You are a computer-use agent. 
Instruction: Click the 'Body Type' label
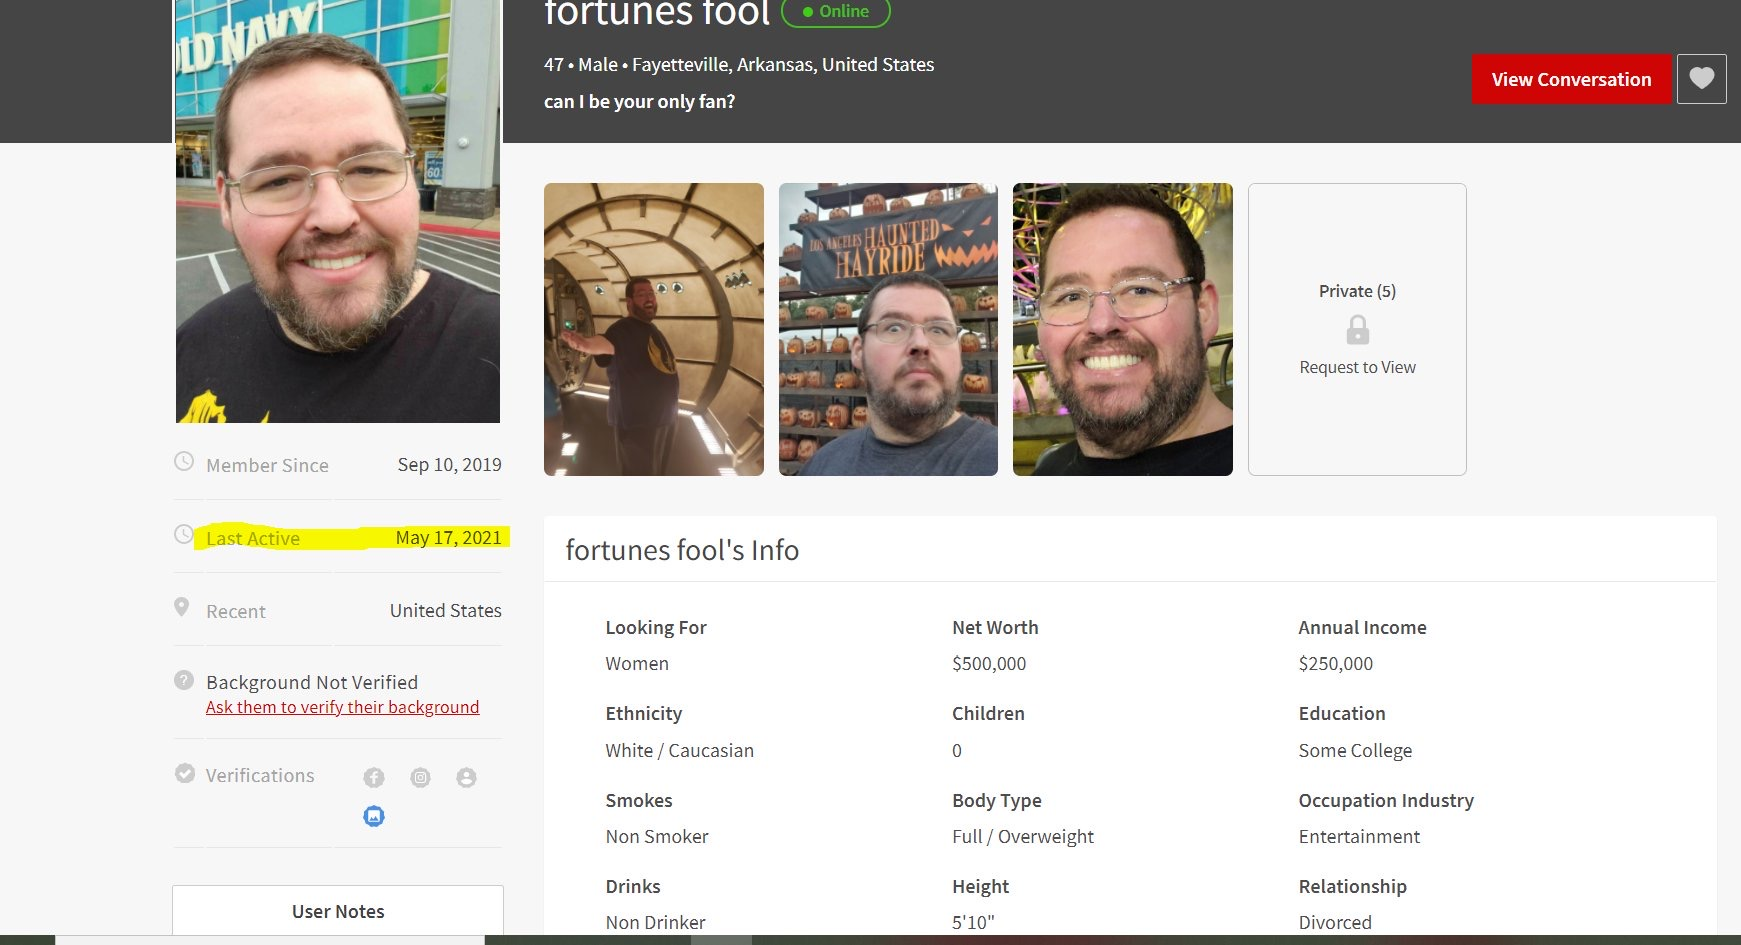(x=997, y=801)
